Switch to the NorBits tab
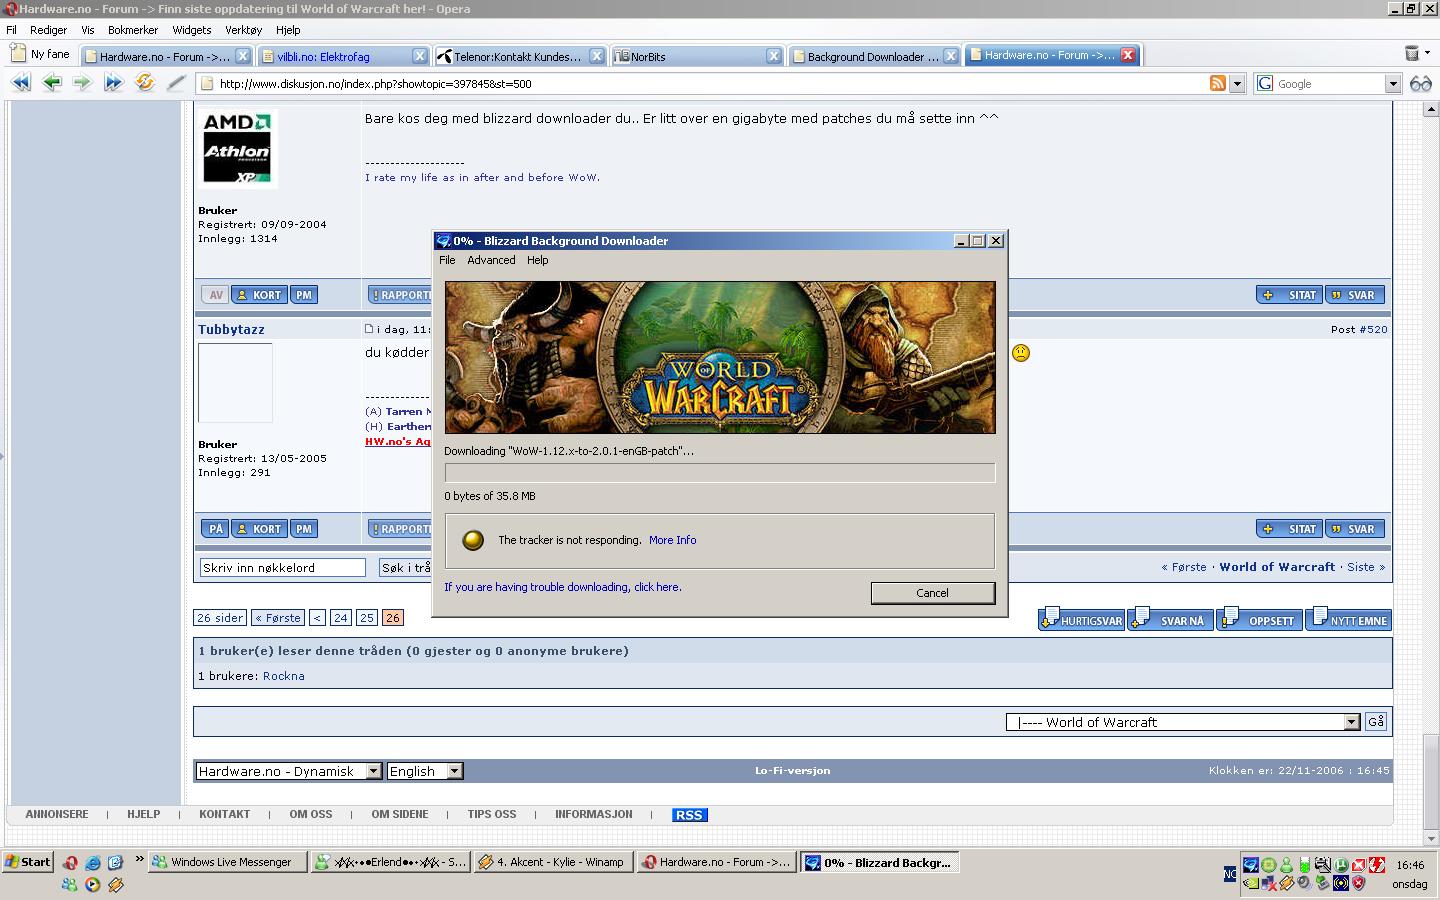 click(697, 56)
